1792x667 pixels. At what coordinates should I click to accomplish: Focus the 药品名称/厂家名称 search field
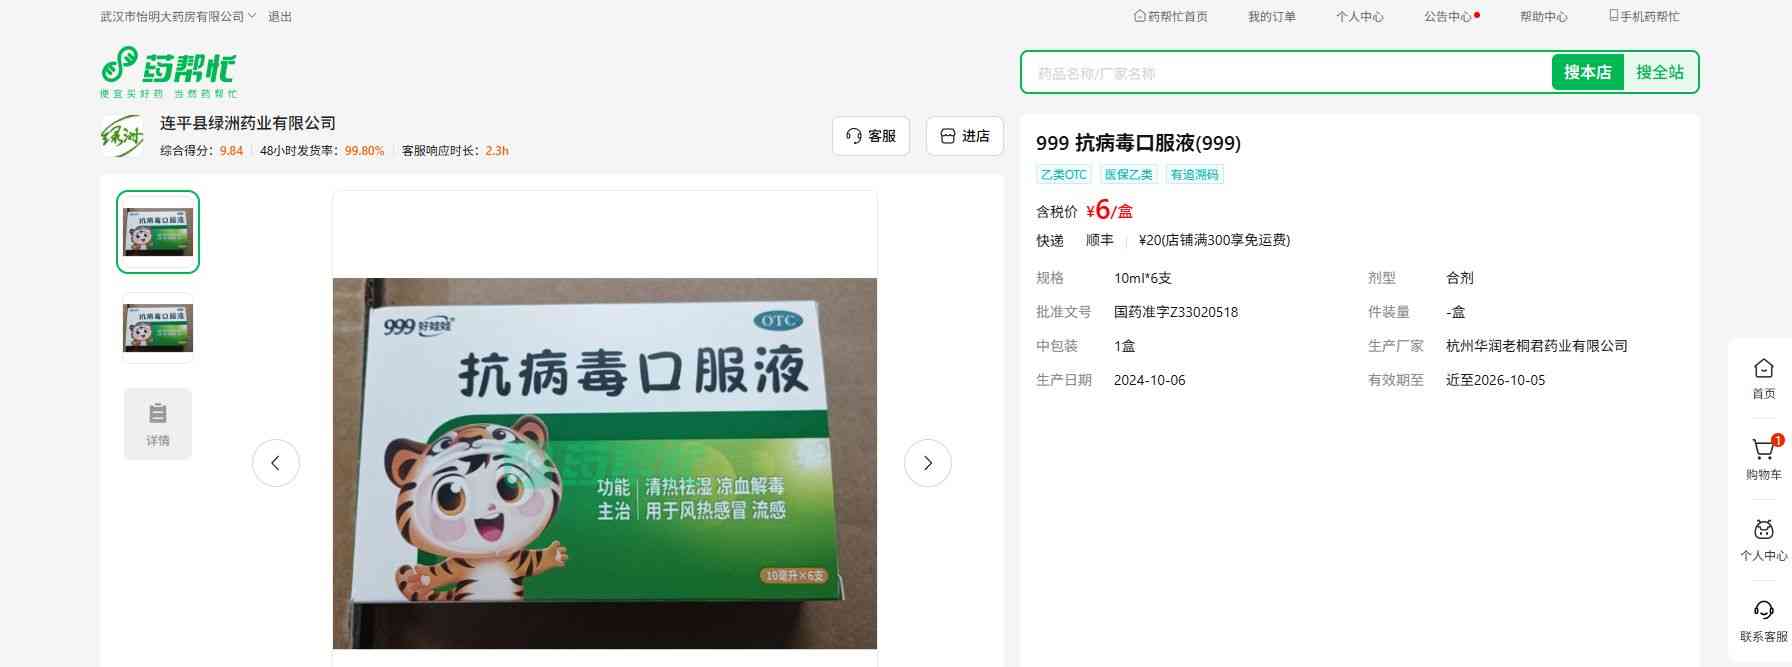pyautogui.click(x=1285, y=73)
